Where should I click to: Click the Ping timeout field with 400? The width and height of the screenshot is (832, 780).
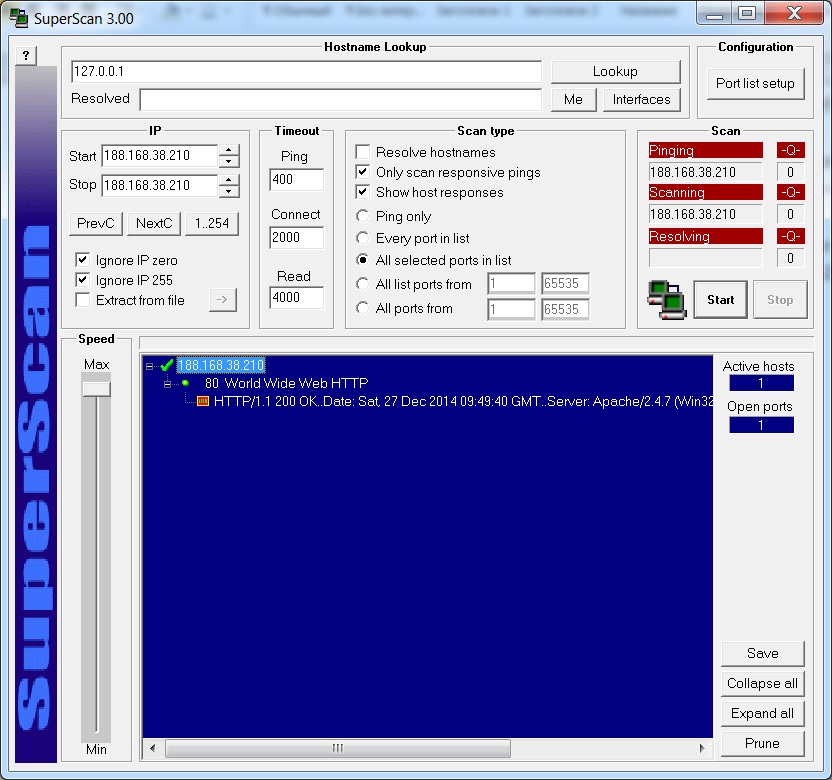[x=296, y=179]
